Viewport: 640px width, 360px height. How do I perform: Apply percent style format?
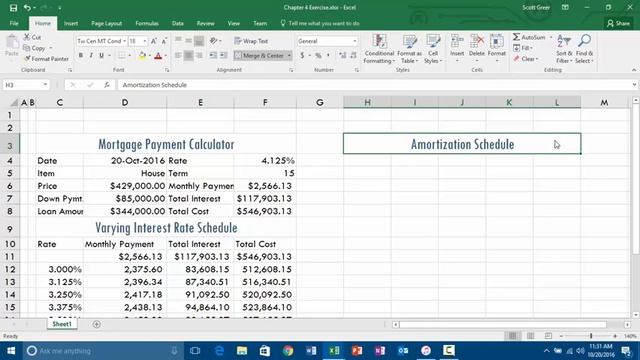pos(318,56)
